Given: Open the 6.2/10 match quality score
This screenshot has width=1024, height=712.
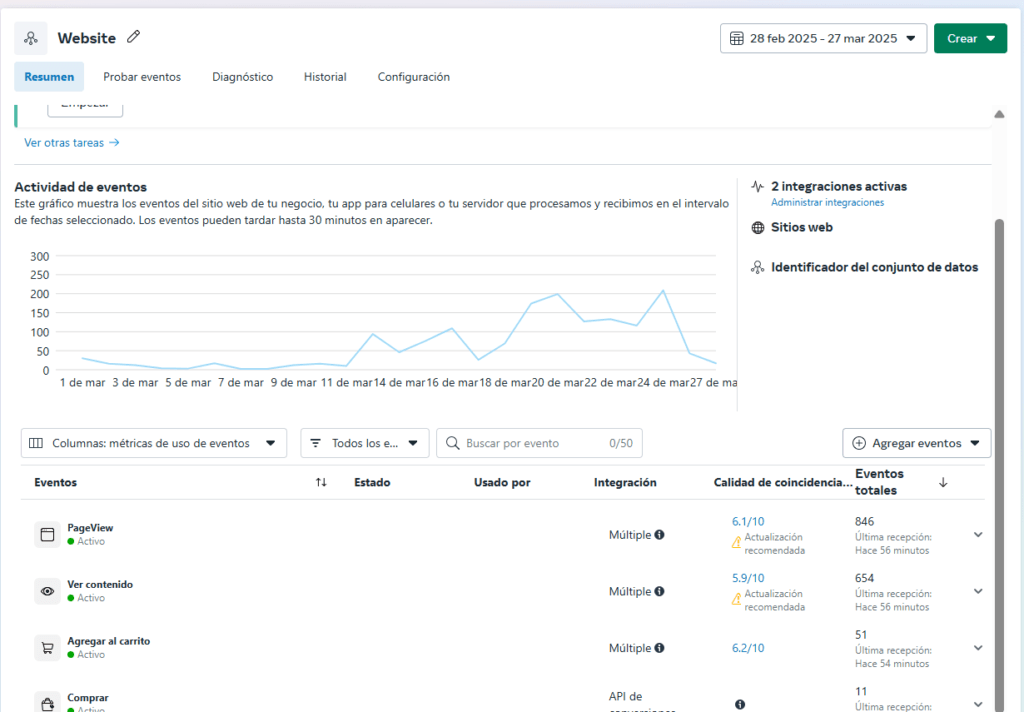Looking at the screenshot, I should (x=748, y=648).
